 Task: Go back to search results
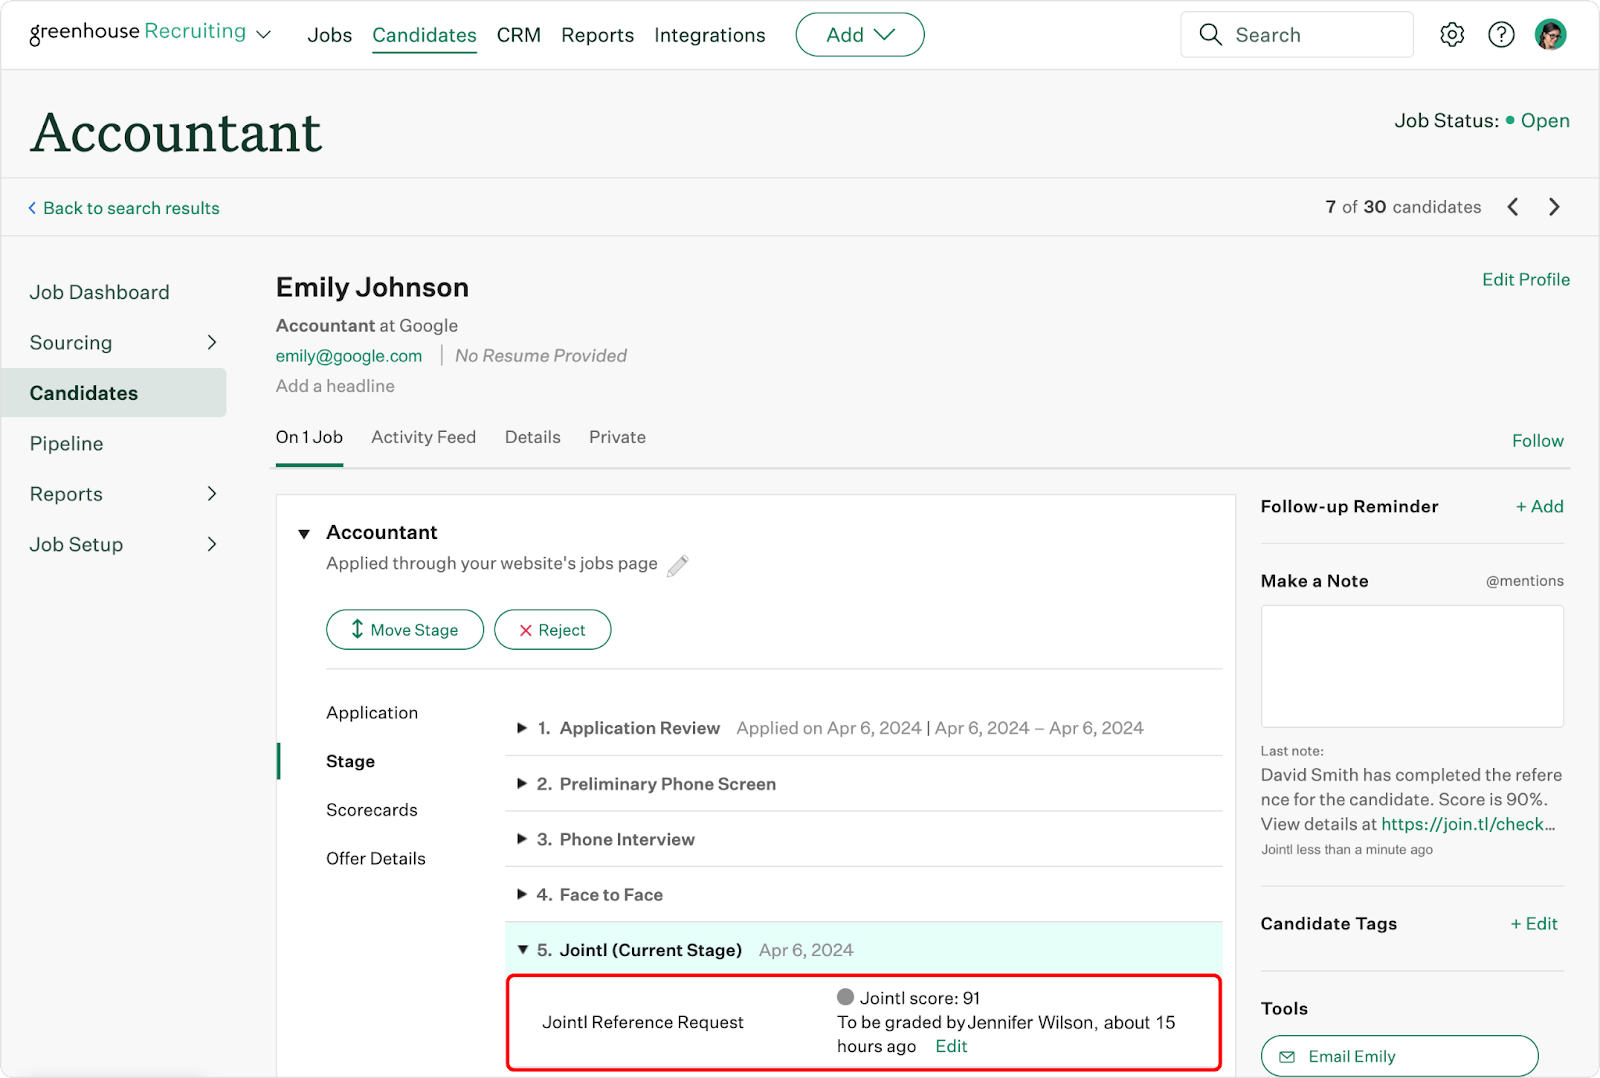[x=124, y=208]
